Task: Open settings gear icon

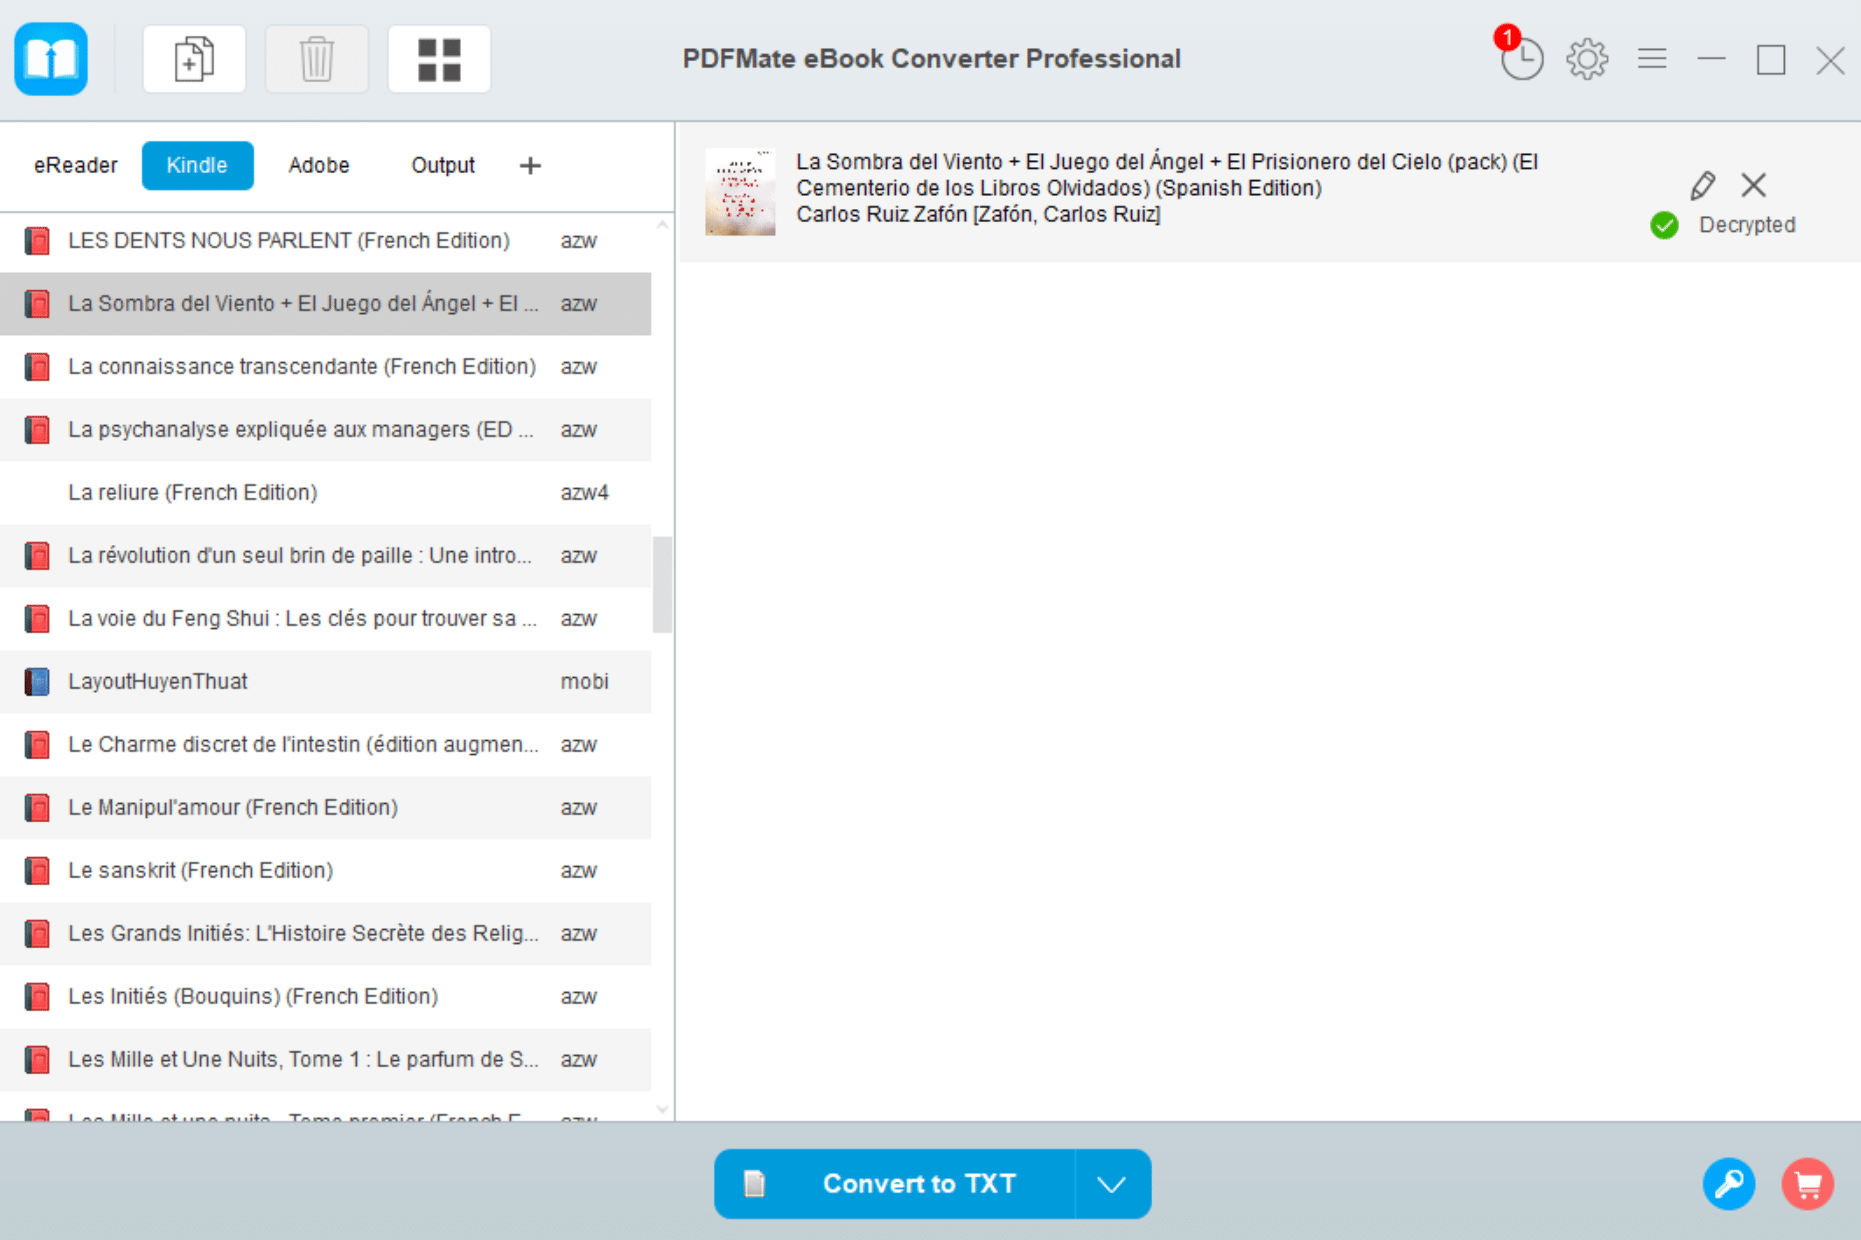Action: click(x=1587, y=60)
